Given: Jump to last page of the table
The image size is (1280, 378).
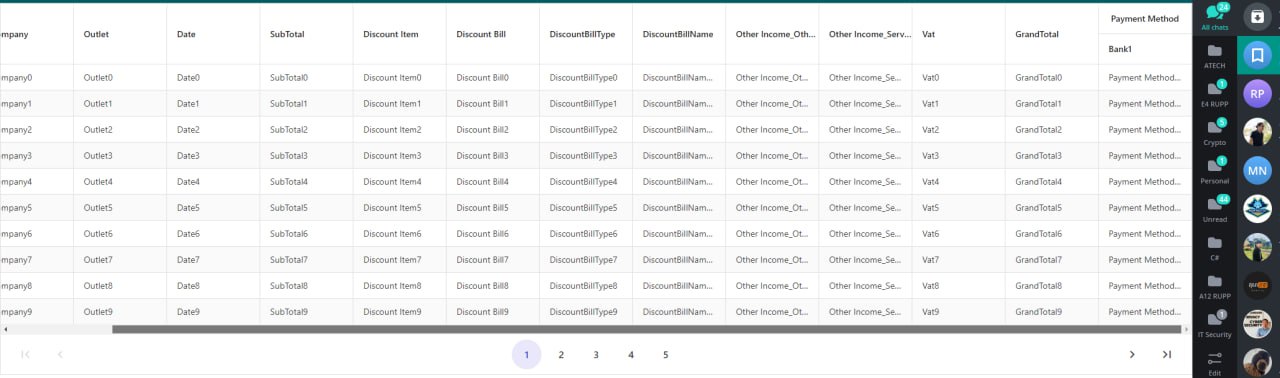Looking at the screenshot, I should 1166,354.
